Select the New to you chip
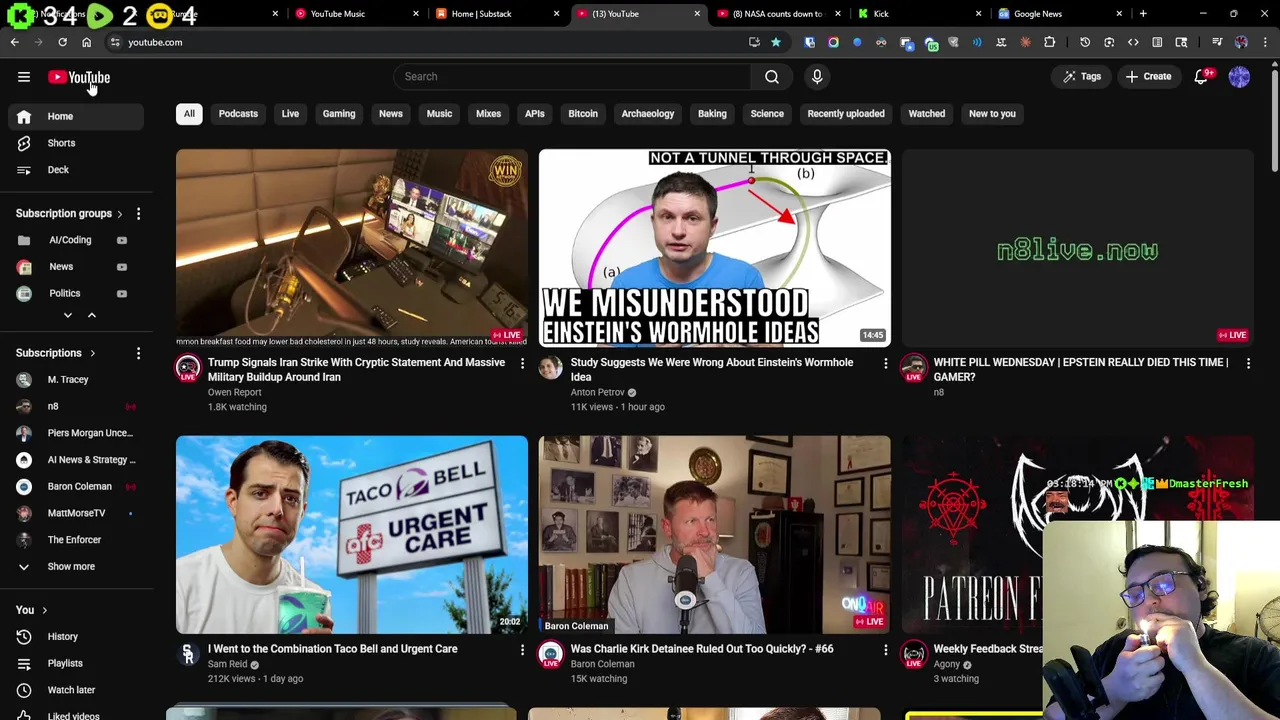1280x720 pixels. (x=992, y=113)
